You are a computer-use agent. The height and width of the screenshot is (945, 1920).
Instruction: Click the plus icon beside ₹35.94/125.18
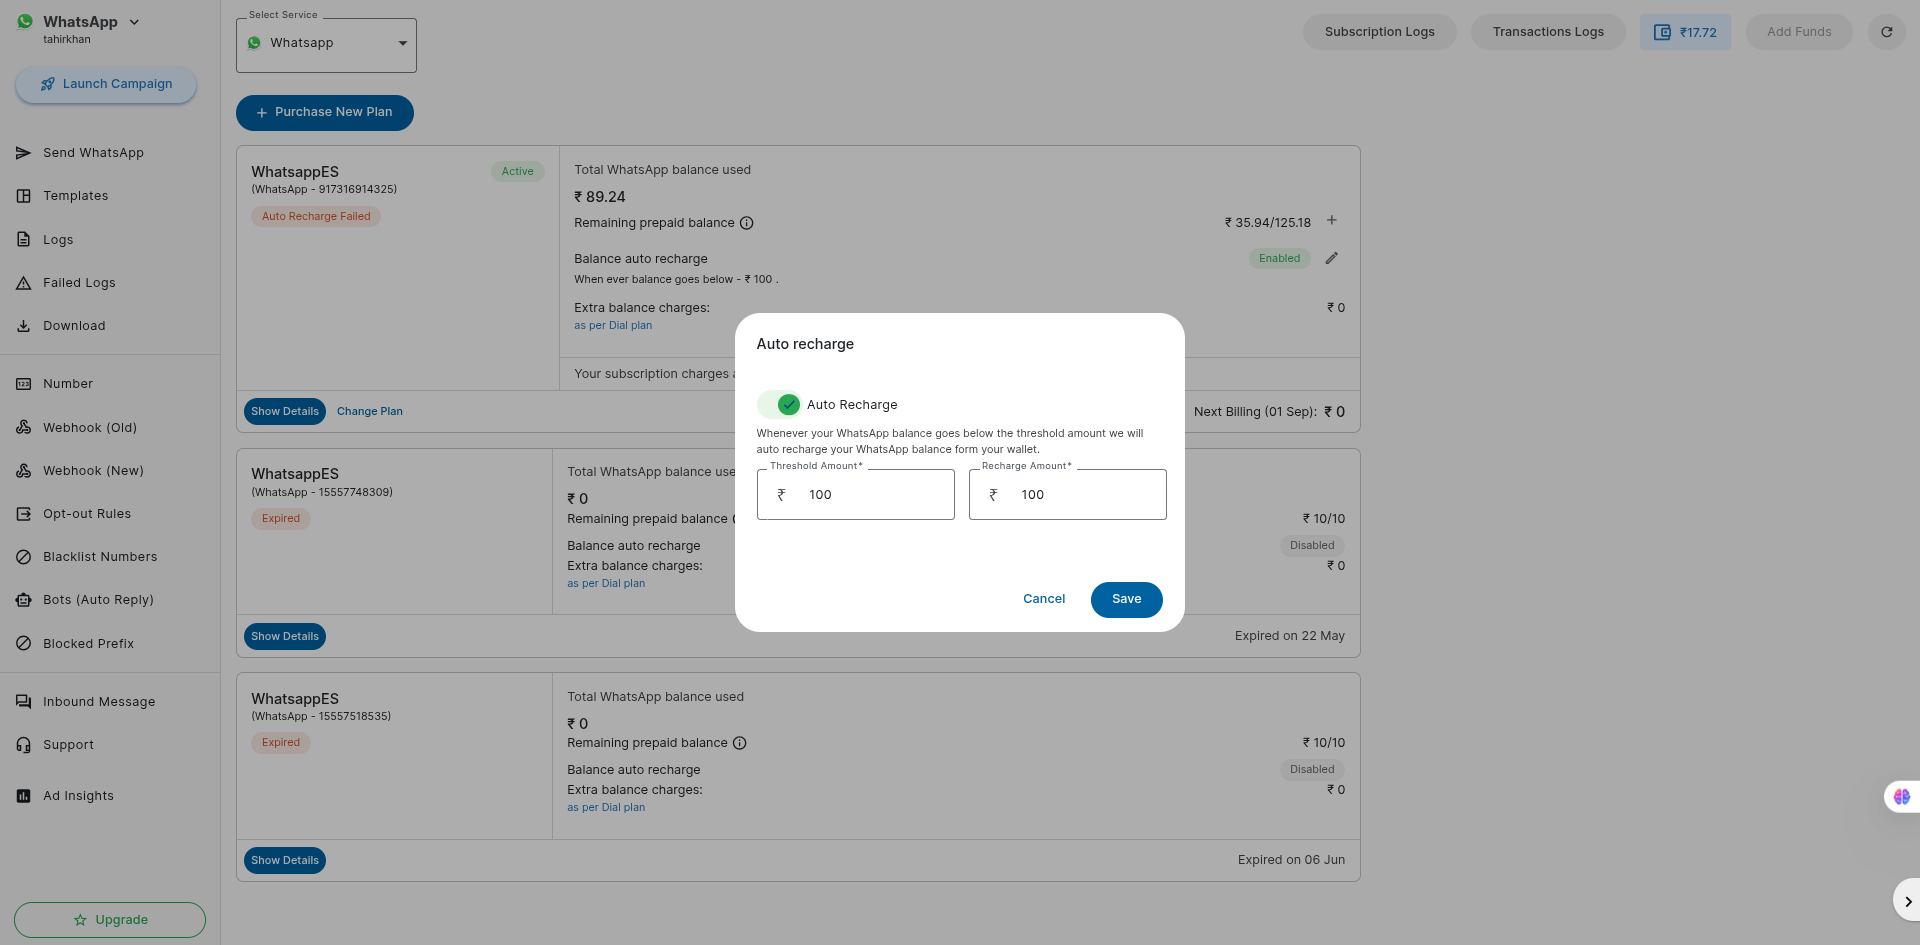pyautogui.click(x=1332, y=221)
